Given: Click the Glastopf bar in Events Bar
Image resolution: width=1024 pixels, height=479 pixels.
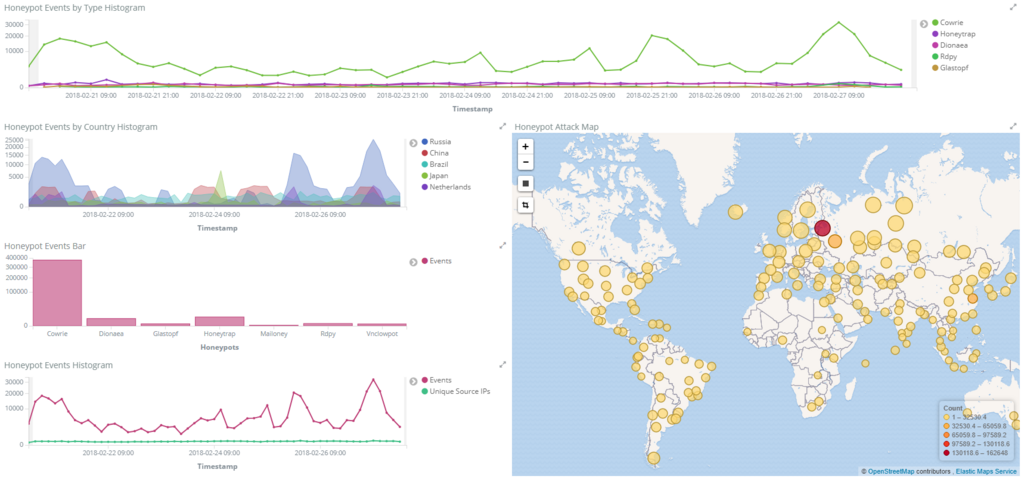Looking at the screenshot, I should [165, 324].
